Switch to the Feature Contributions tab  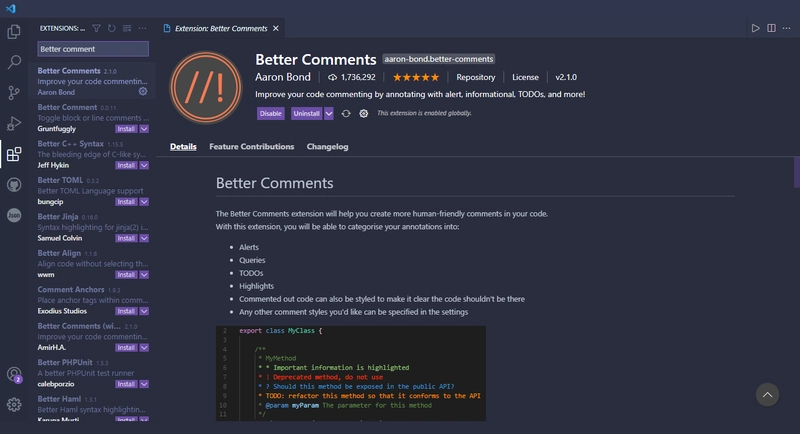(252, 146)
